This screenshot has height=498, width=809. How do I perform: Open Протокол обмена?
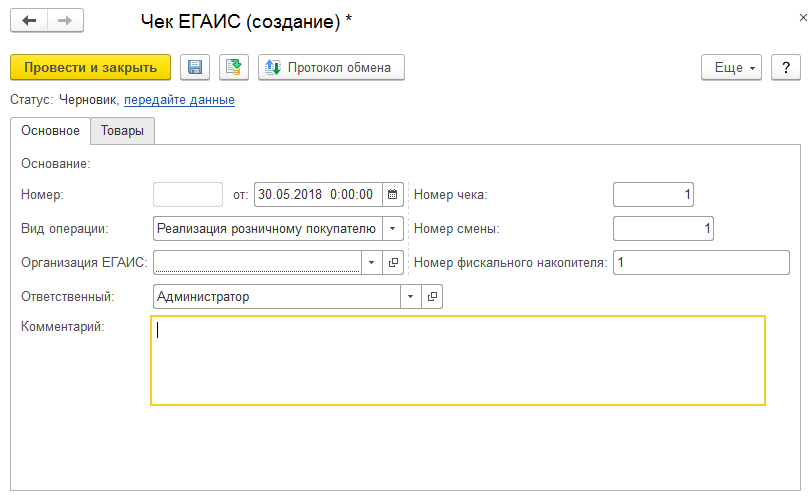331,67
